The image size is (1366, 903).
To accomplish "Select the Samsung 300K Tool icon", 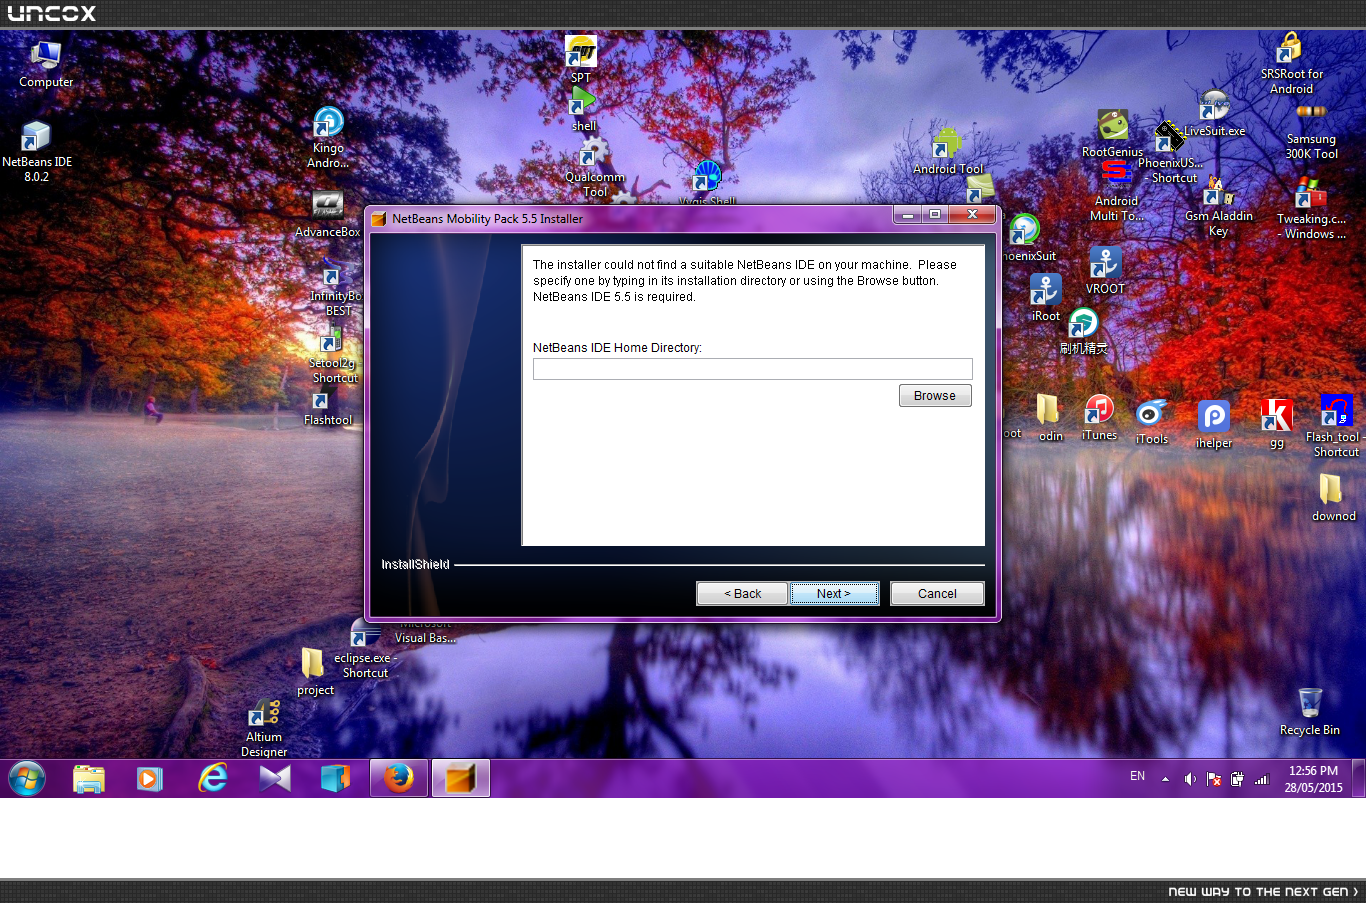I will click(x=1311, y=132).
